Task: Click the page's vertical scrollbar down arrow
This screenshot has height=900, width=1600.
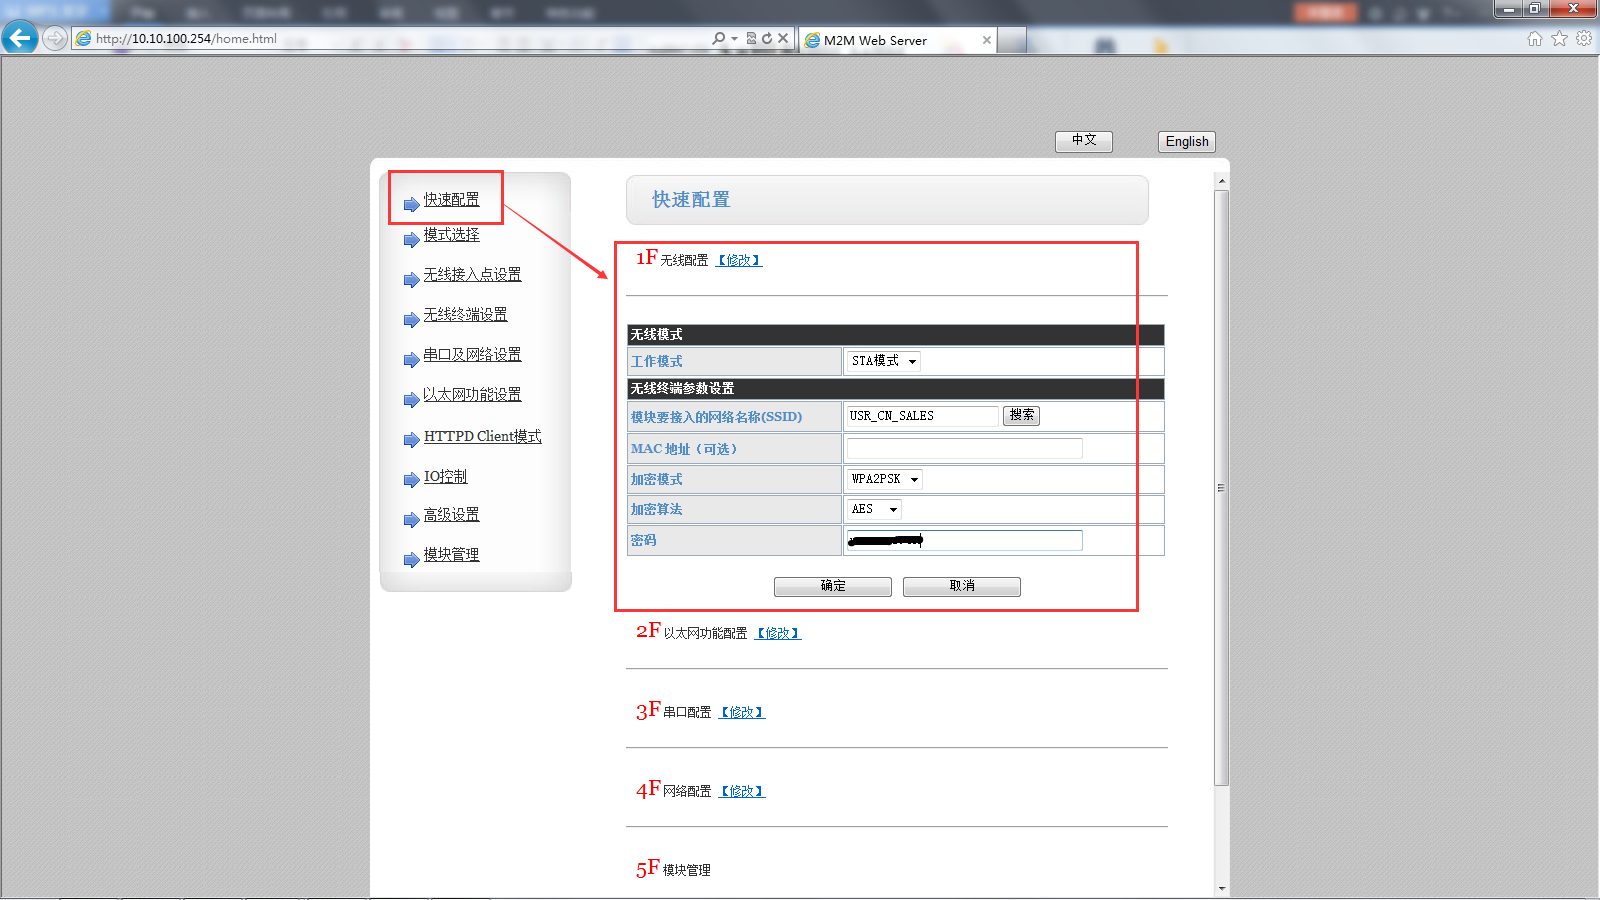Action: point(1221,888)
